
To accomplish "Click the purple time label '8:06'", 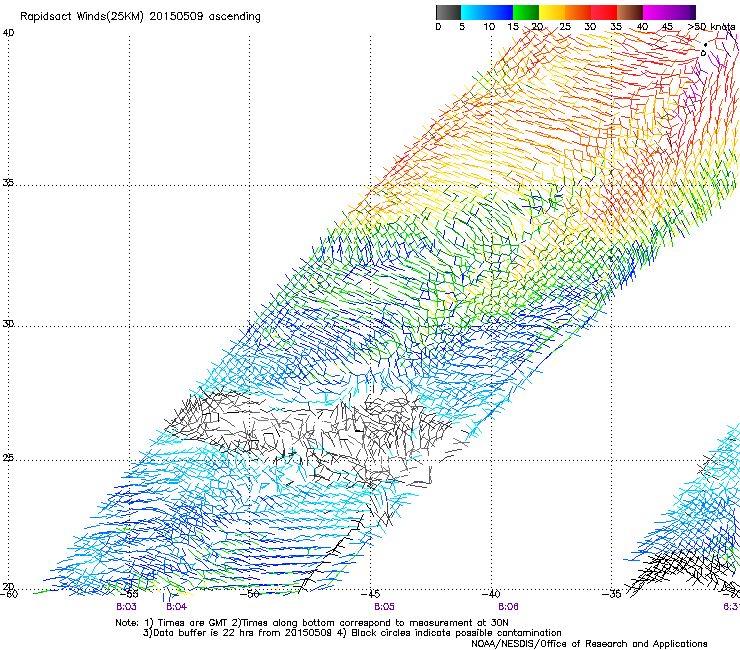I will pos(508,607).
